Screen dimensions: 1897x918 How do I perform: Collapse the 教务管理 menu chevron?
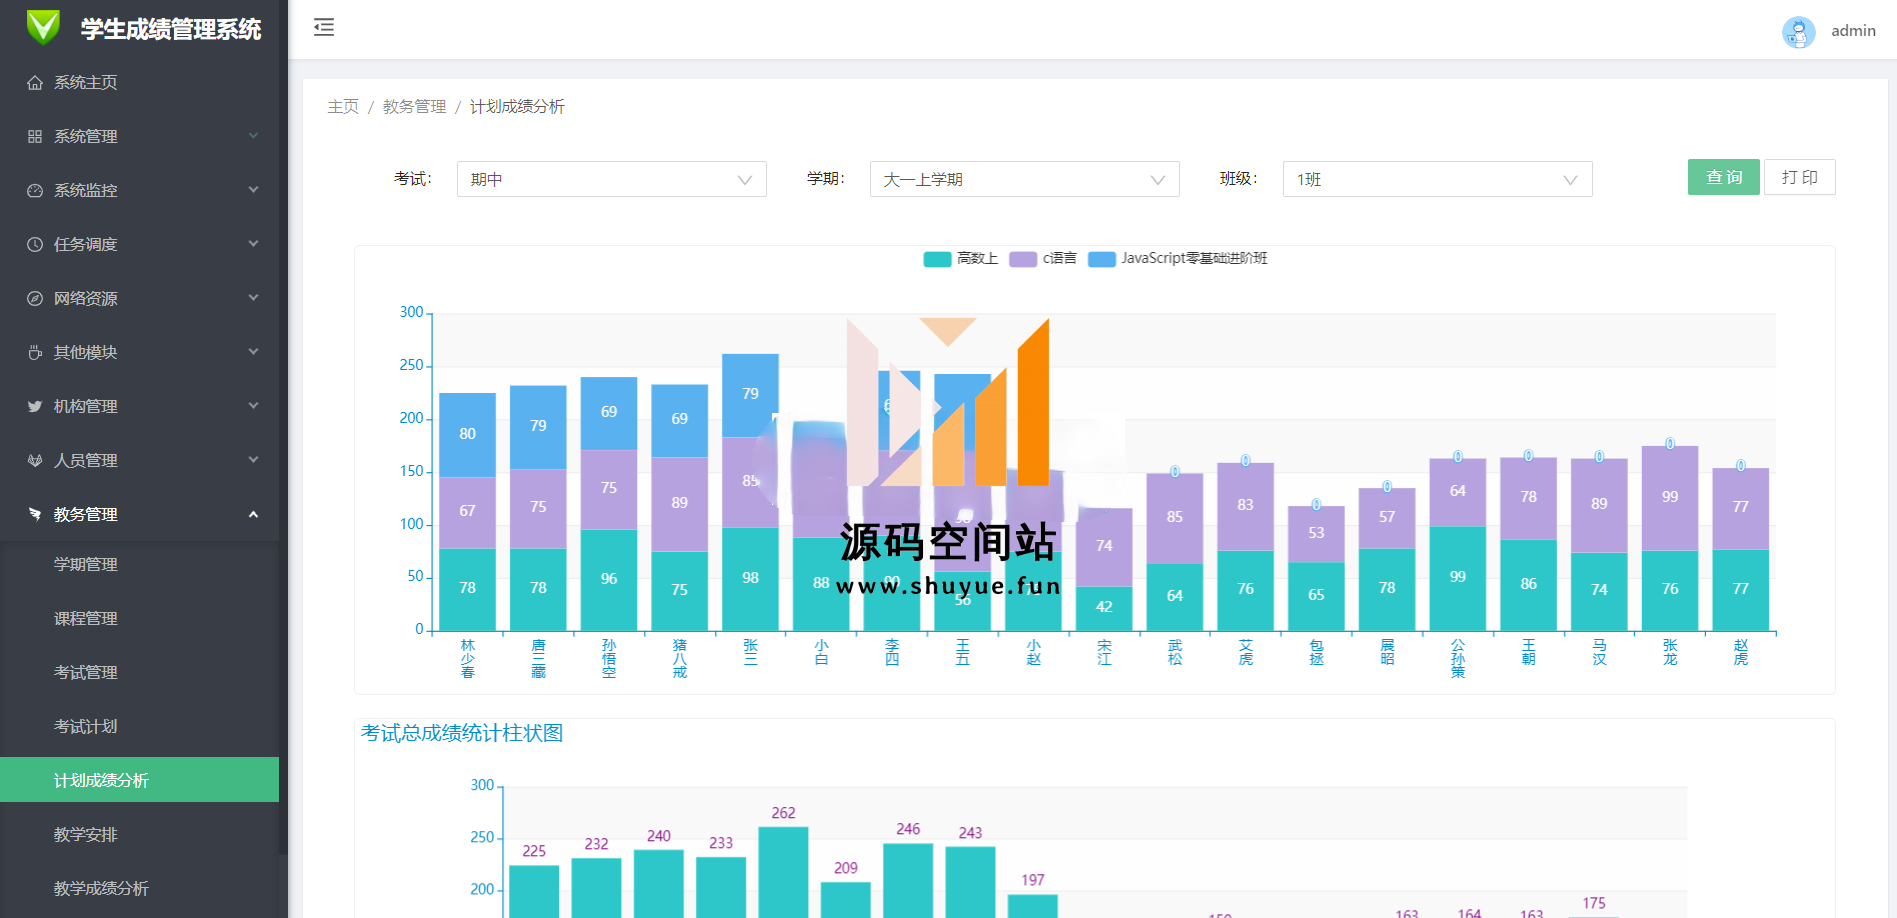253,514
